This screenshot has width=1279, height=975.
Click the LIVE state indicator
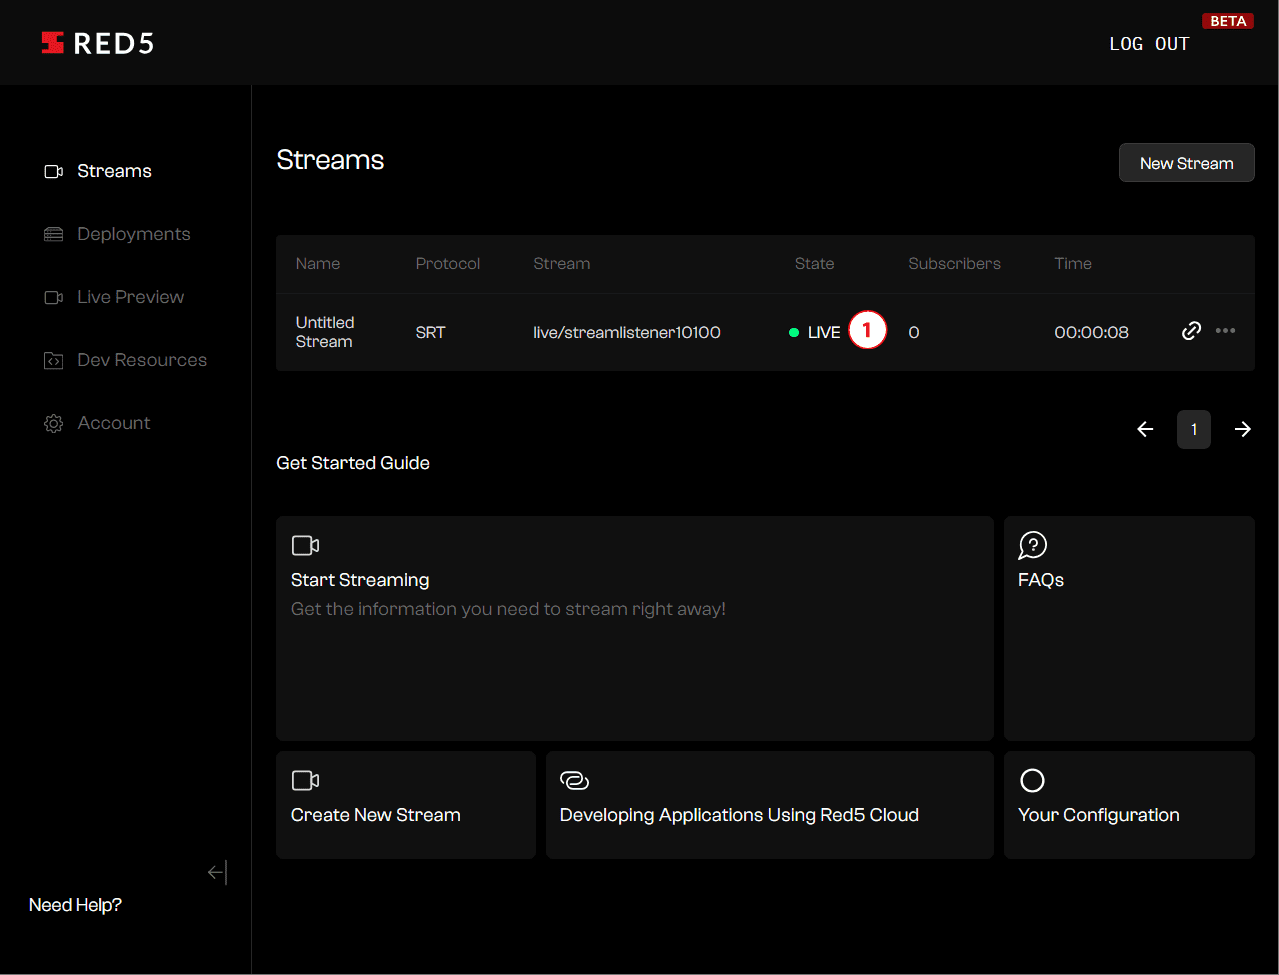[815, 333]
